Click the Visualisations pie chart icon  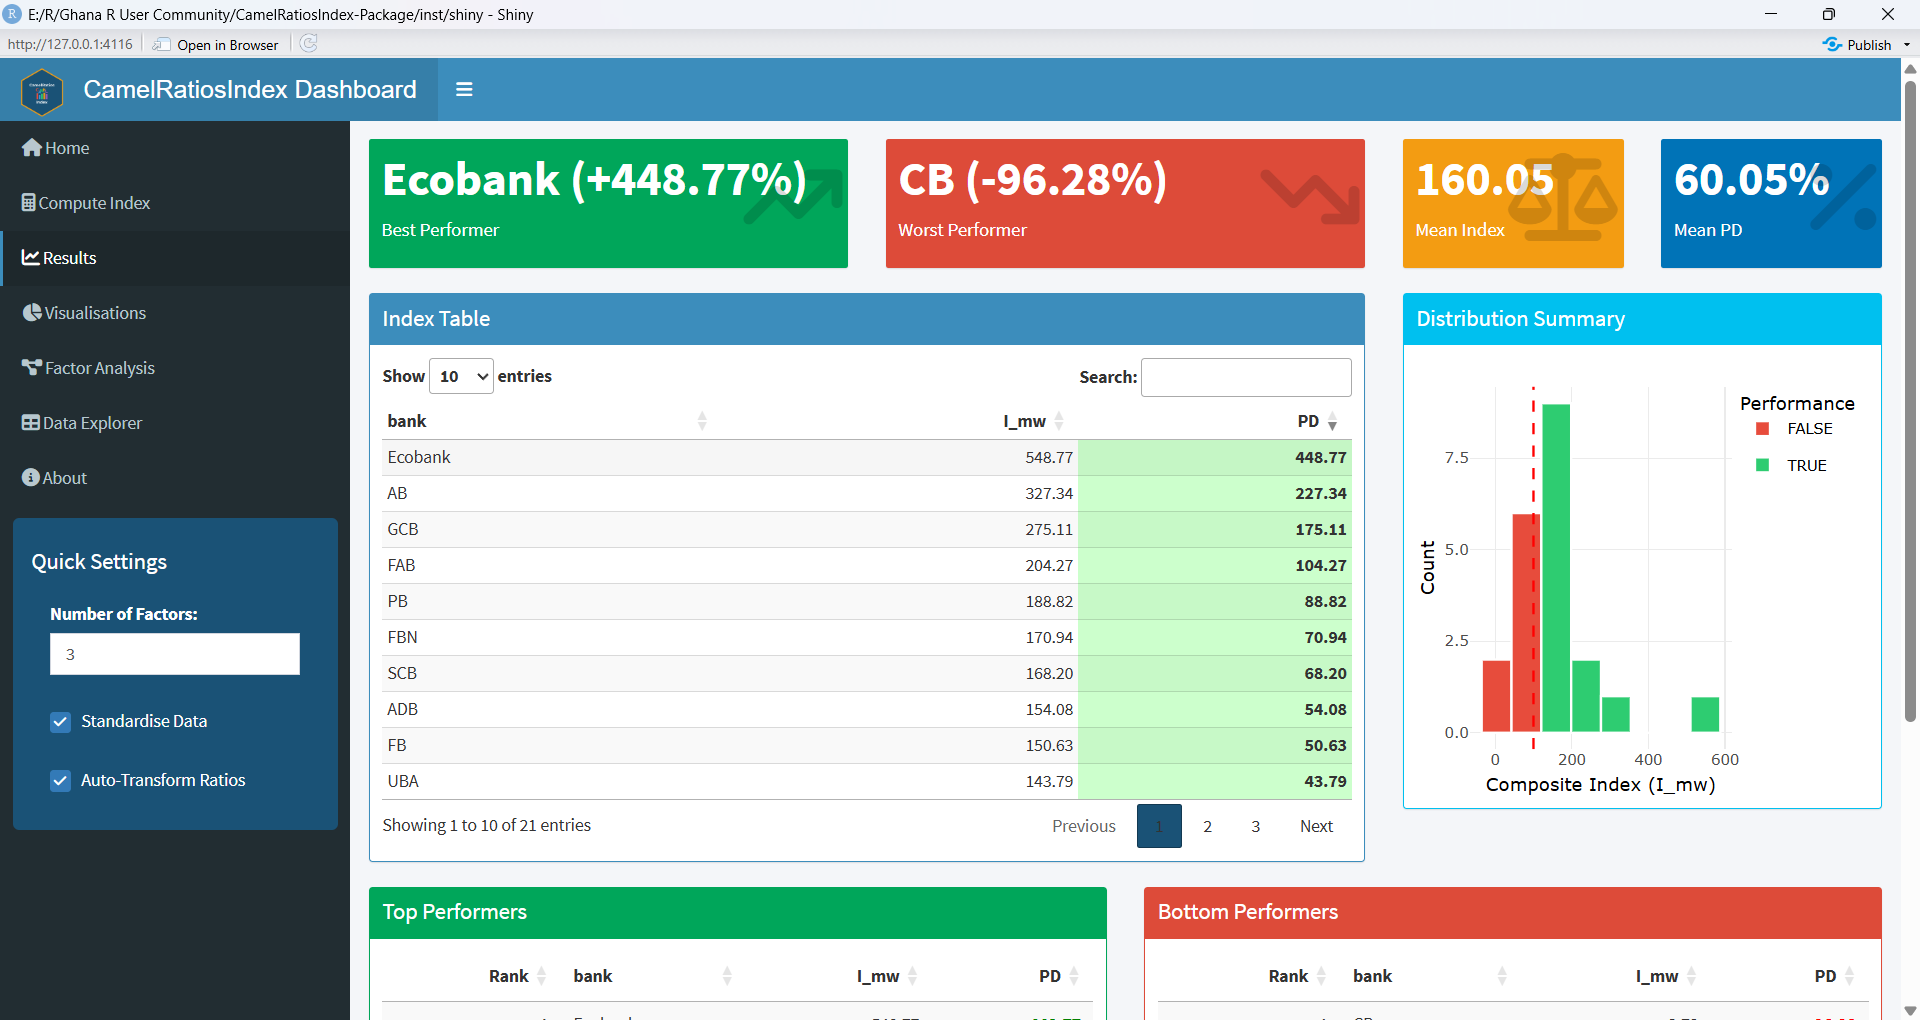pos(32,313)
